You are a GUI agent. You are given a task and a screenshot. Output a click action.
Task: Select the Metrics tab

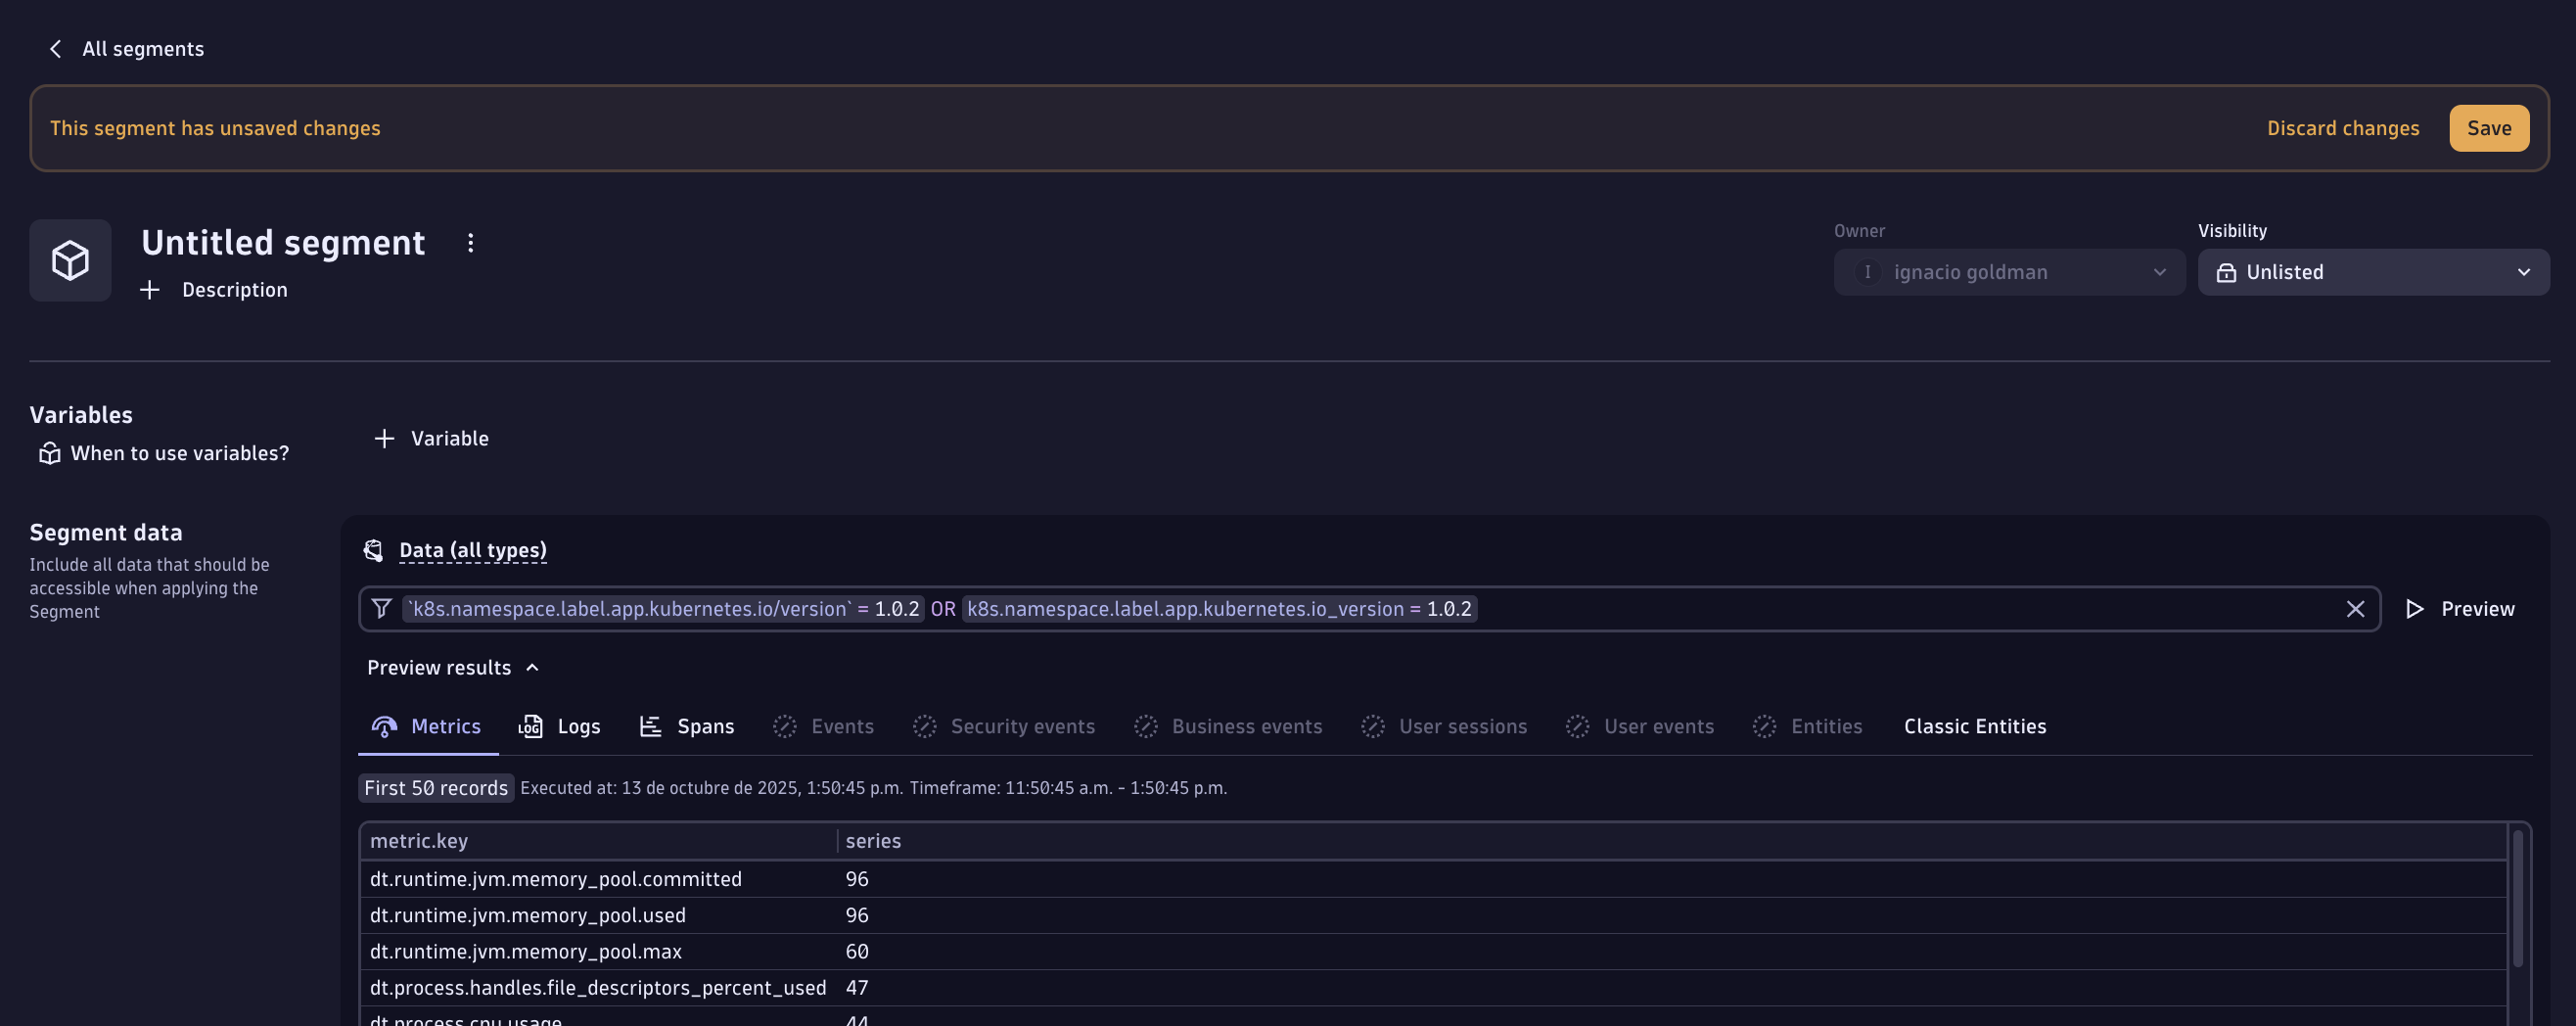point(427,726)
